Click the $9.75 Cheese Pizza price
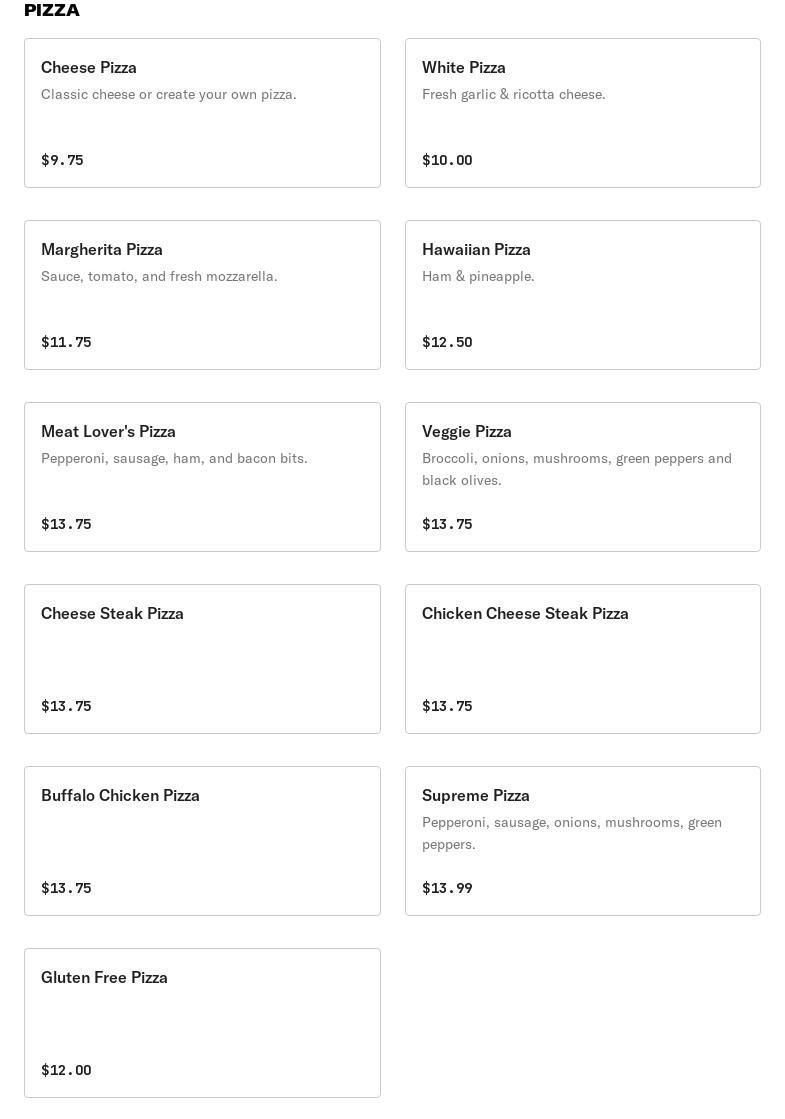This screenshot has width=785, height=1119. pyautogui.click(x=62, y=160)
